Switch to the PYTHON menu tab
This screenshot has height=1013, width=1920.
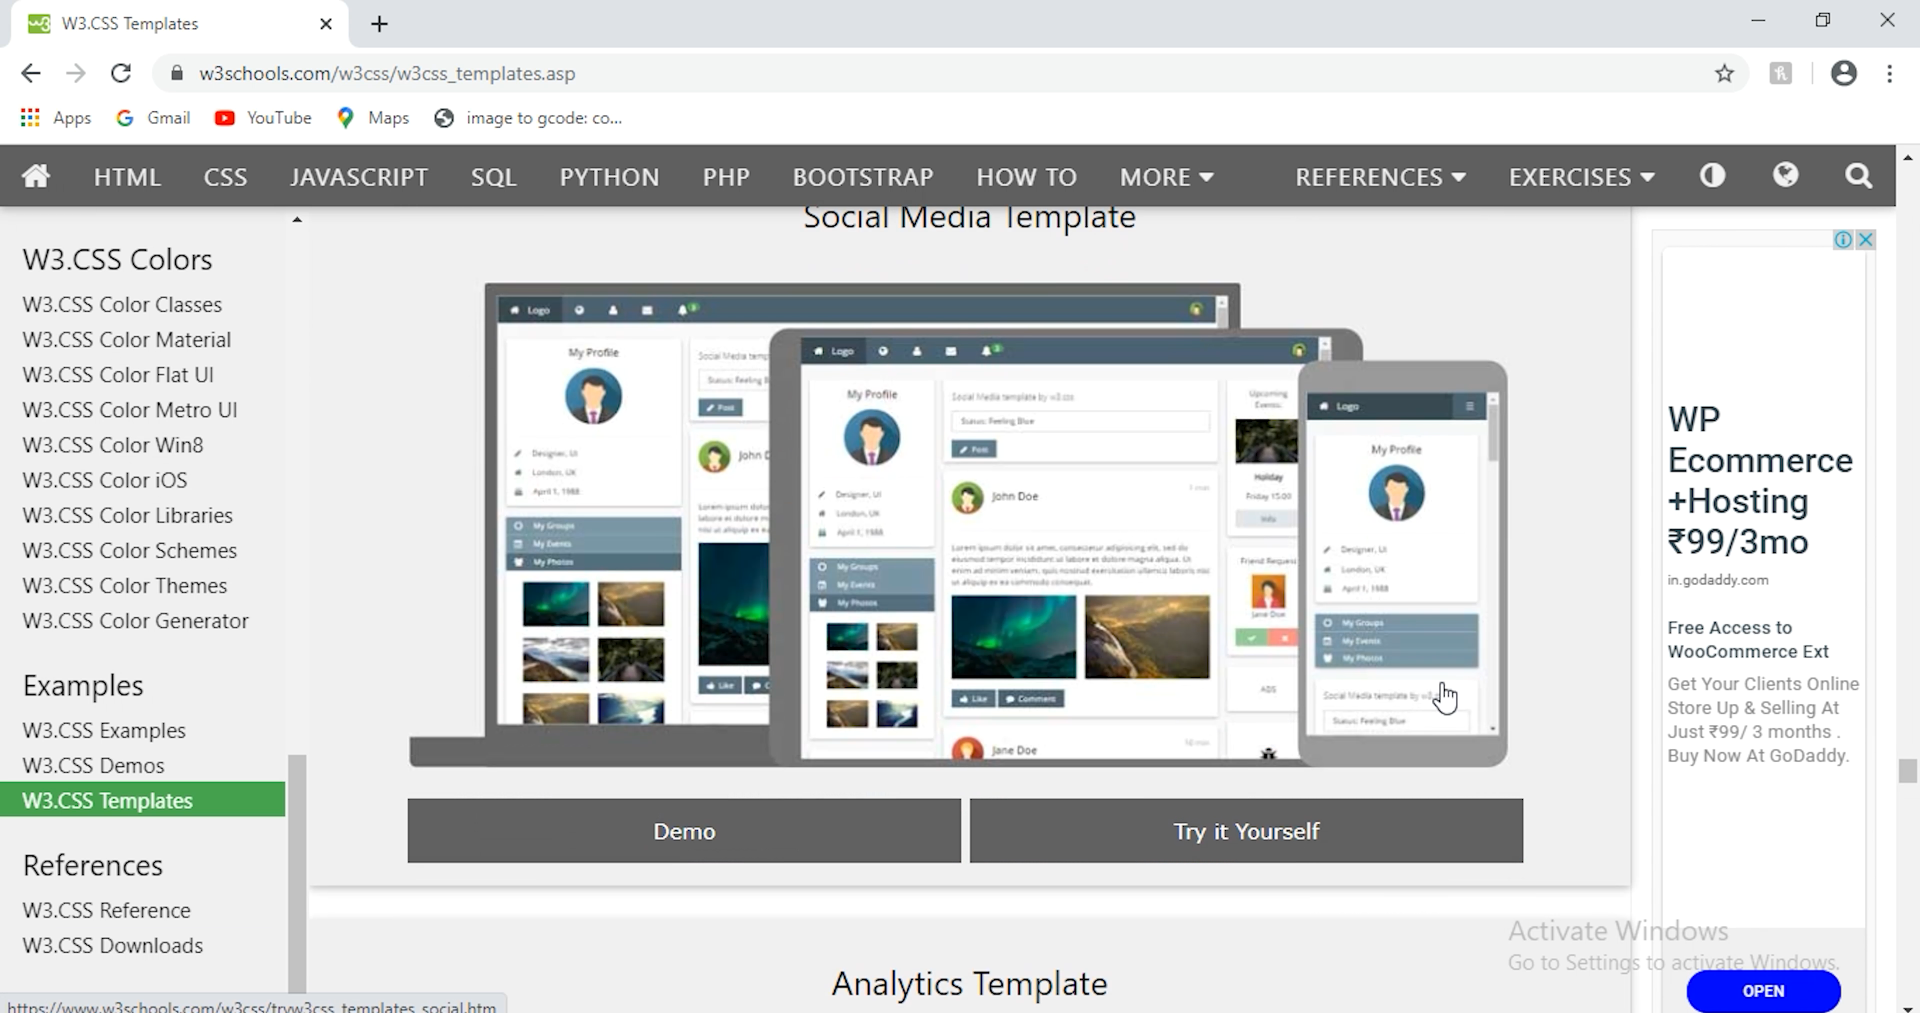[609, 176]
